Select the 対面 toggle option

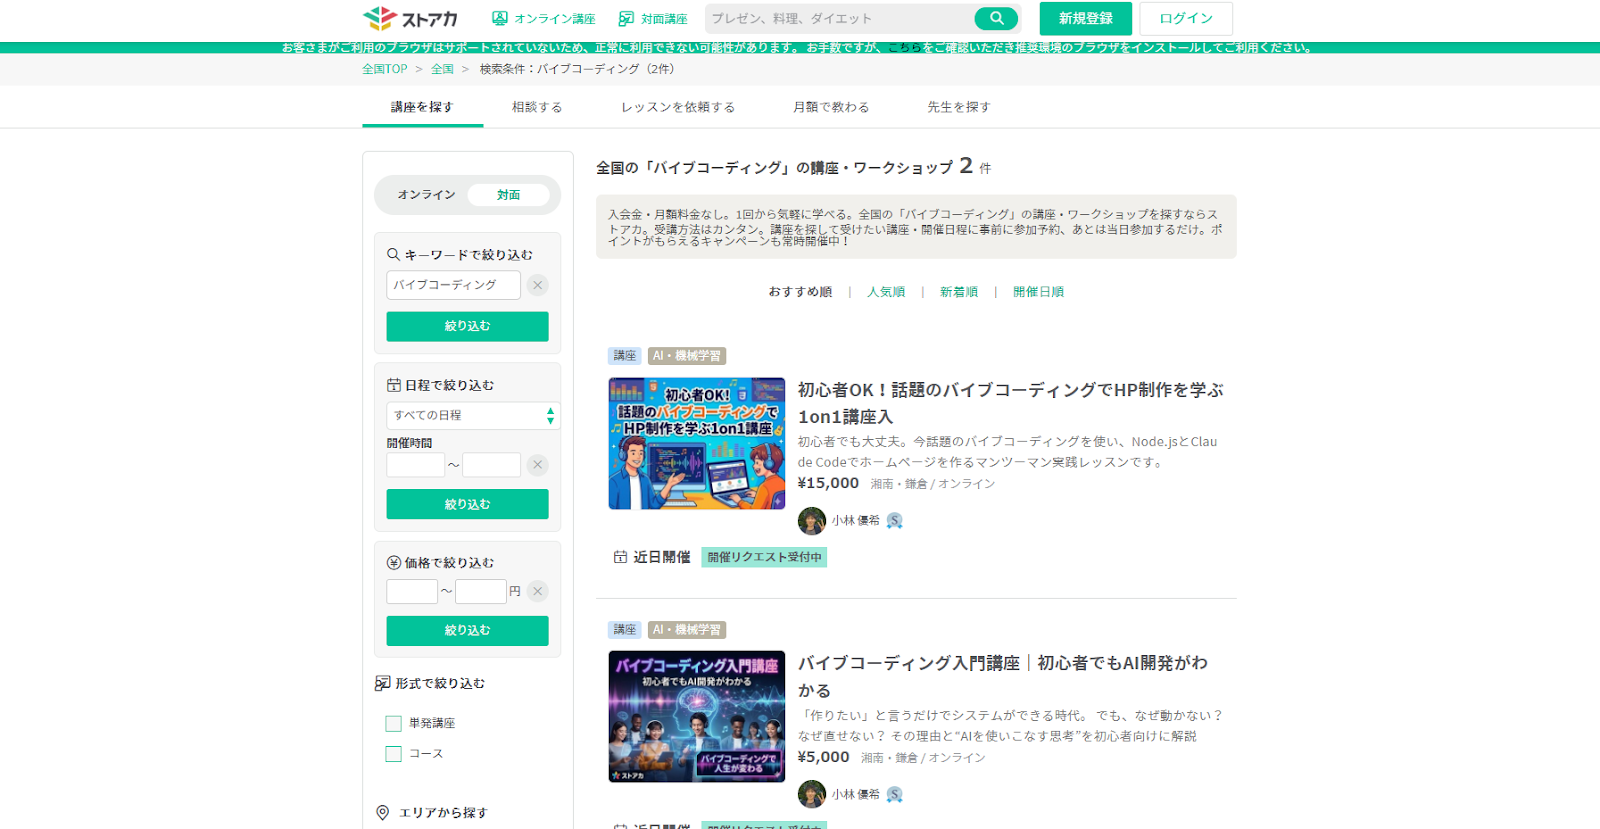[508, 195]
